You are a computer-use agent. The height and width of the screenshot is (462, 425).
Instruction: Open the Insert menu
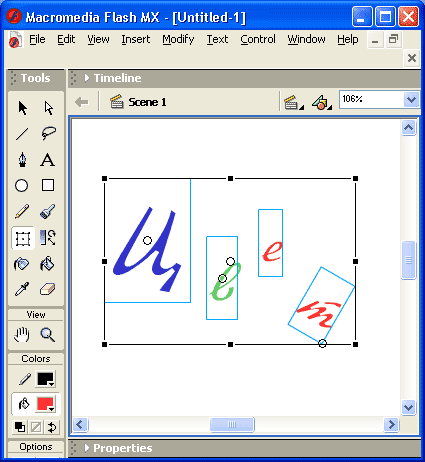(136, 39)
